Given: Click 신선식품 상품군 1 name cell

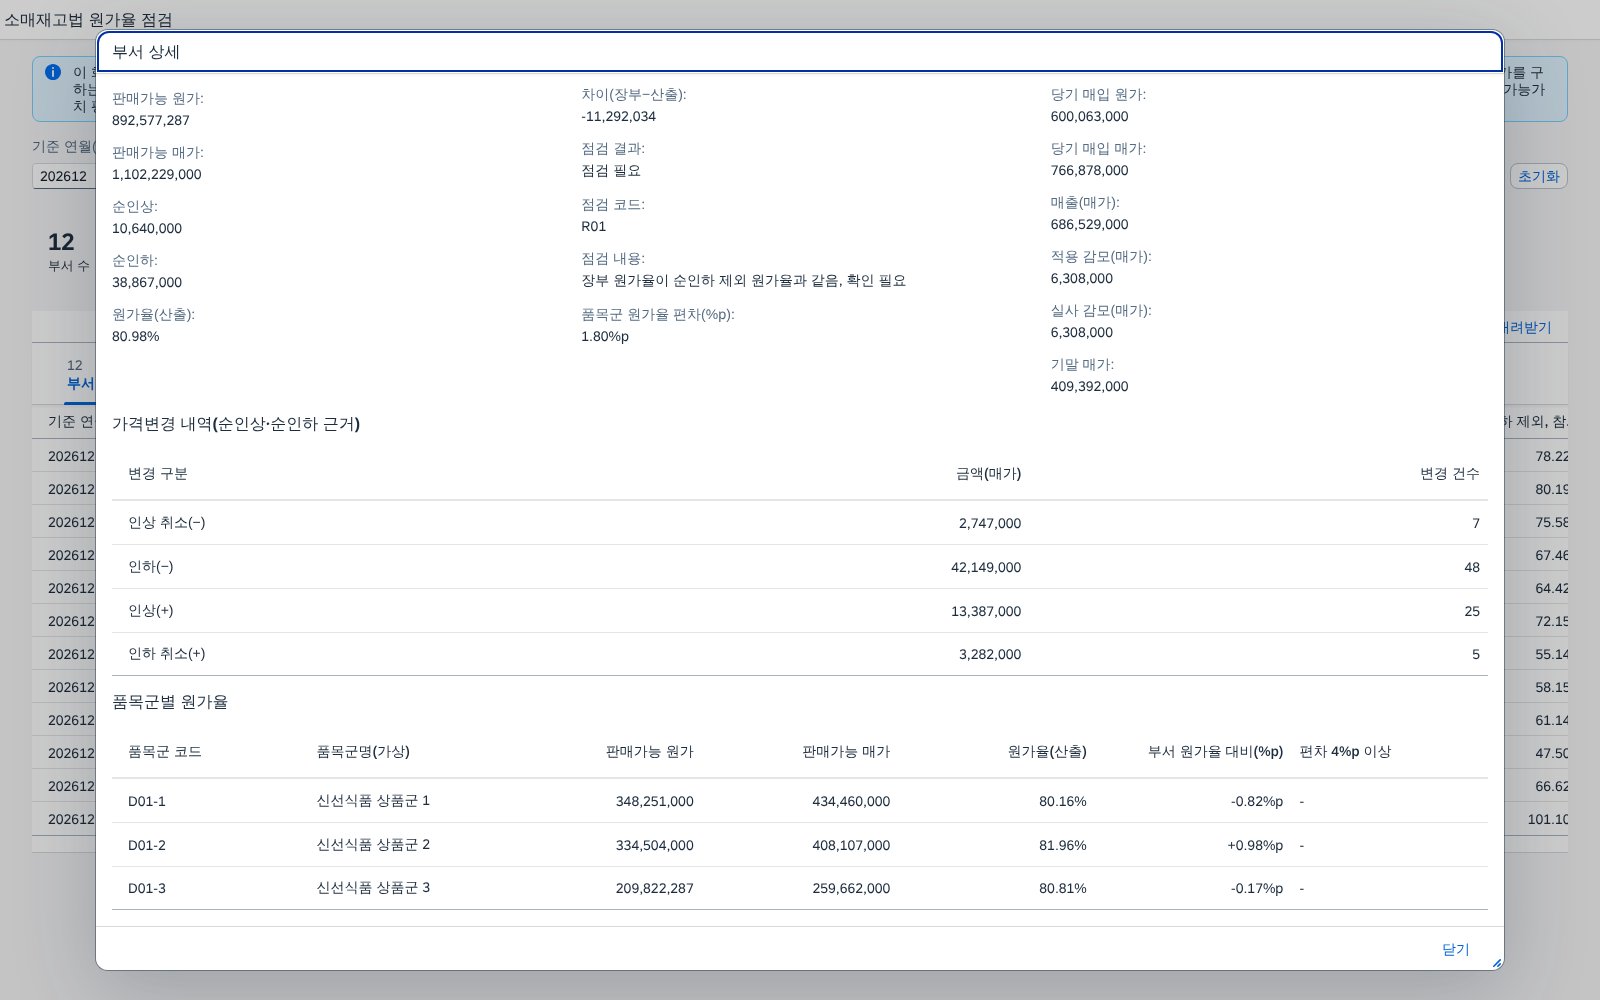Looking at the screenshot, I should pos(373,801).
